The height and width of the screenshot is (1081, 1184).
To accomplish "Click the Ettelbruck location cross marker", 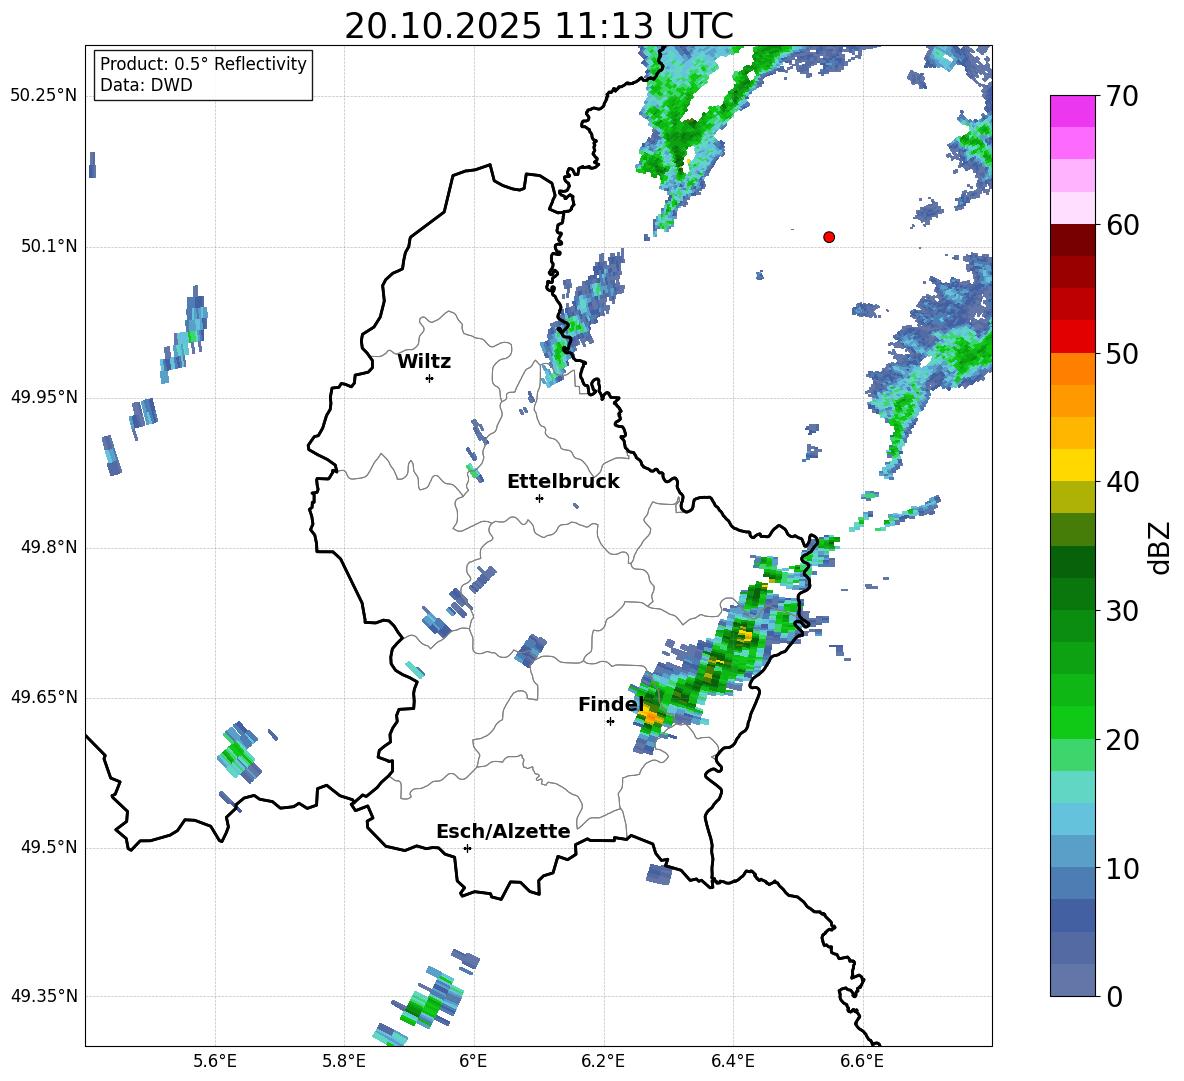I will pyautogui.click(x=539, y=498).
